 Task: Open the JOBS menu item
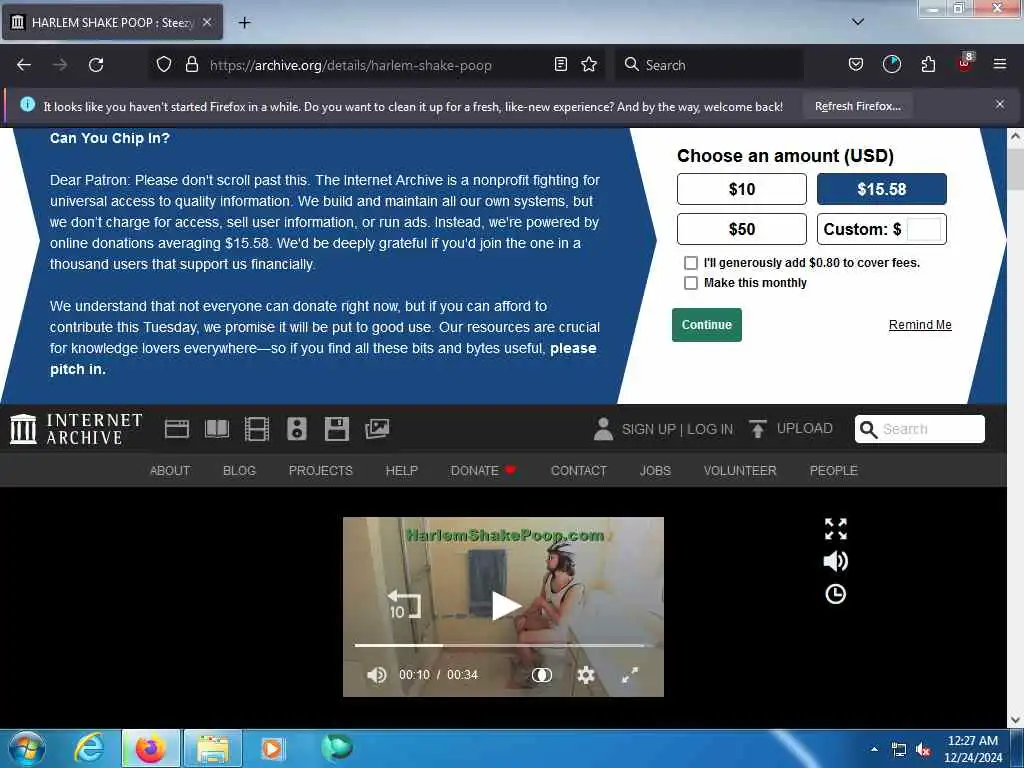tap(655, 470)
